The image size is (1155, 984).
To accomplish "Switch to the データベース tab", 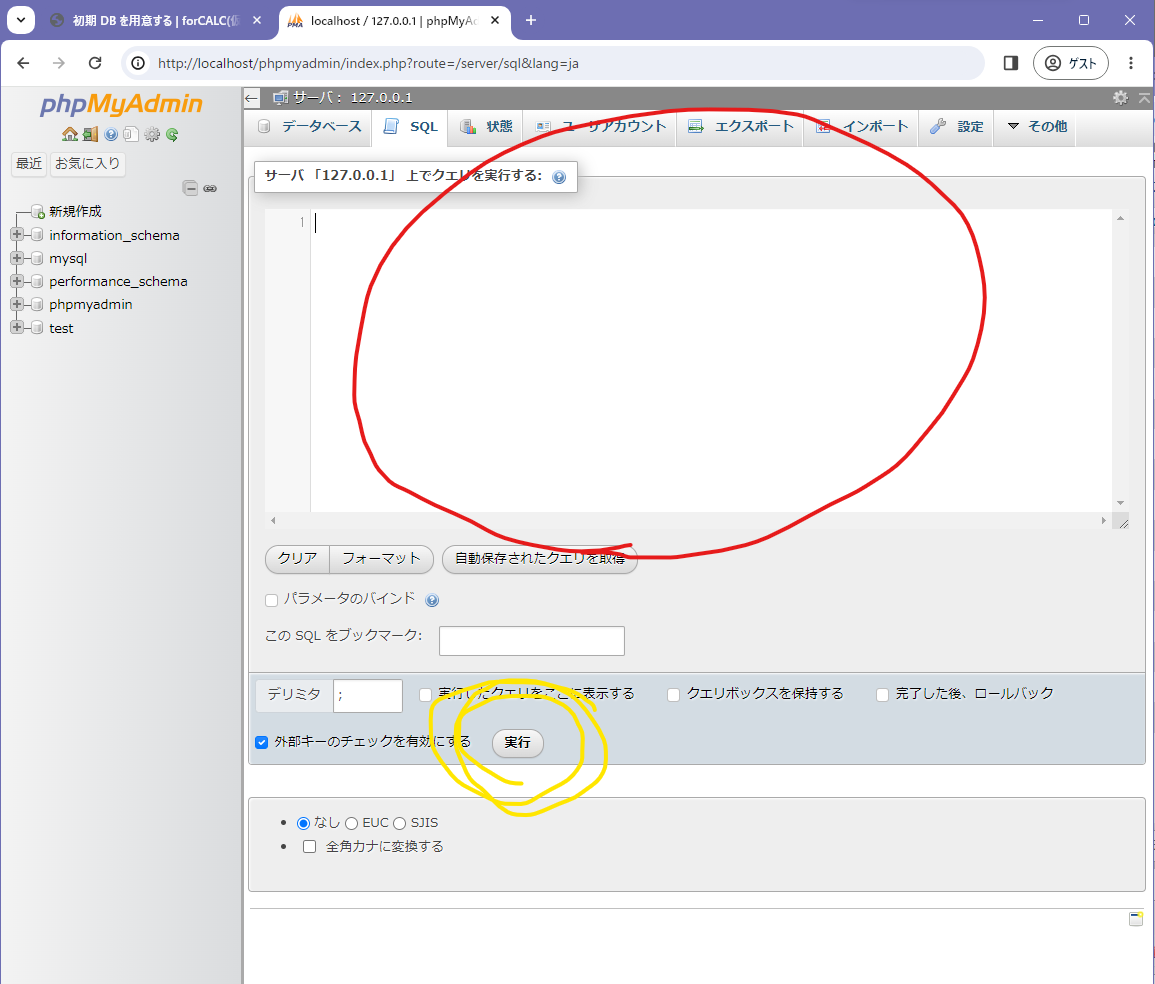I will (310, 127).
